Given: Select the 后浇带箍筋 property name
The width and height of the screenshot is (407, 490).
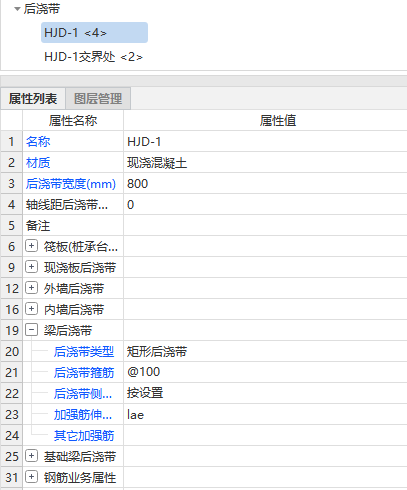Looking at the screenshot, I should (x=84, y=373).
